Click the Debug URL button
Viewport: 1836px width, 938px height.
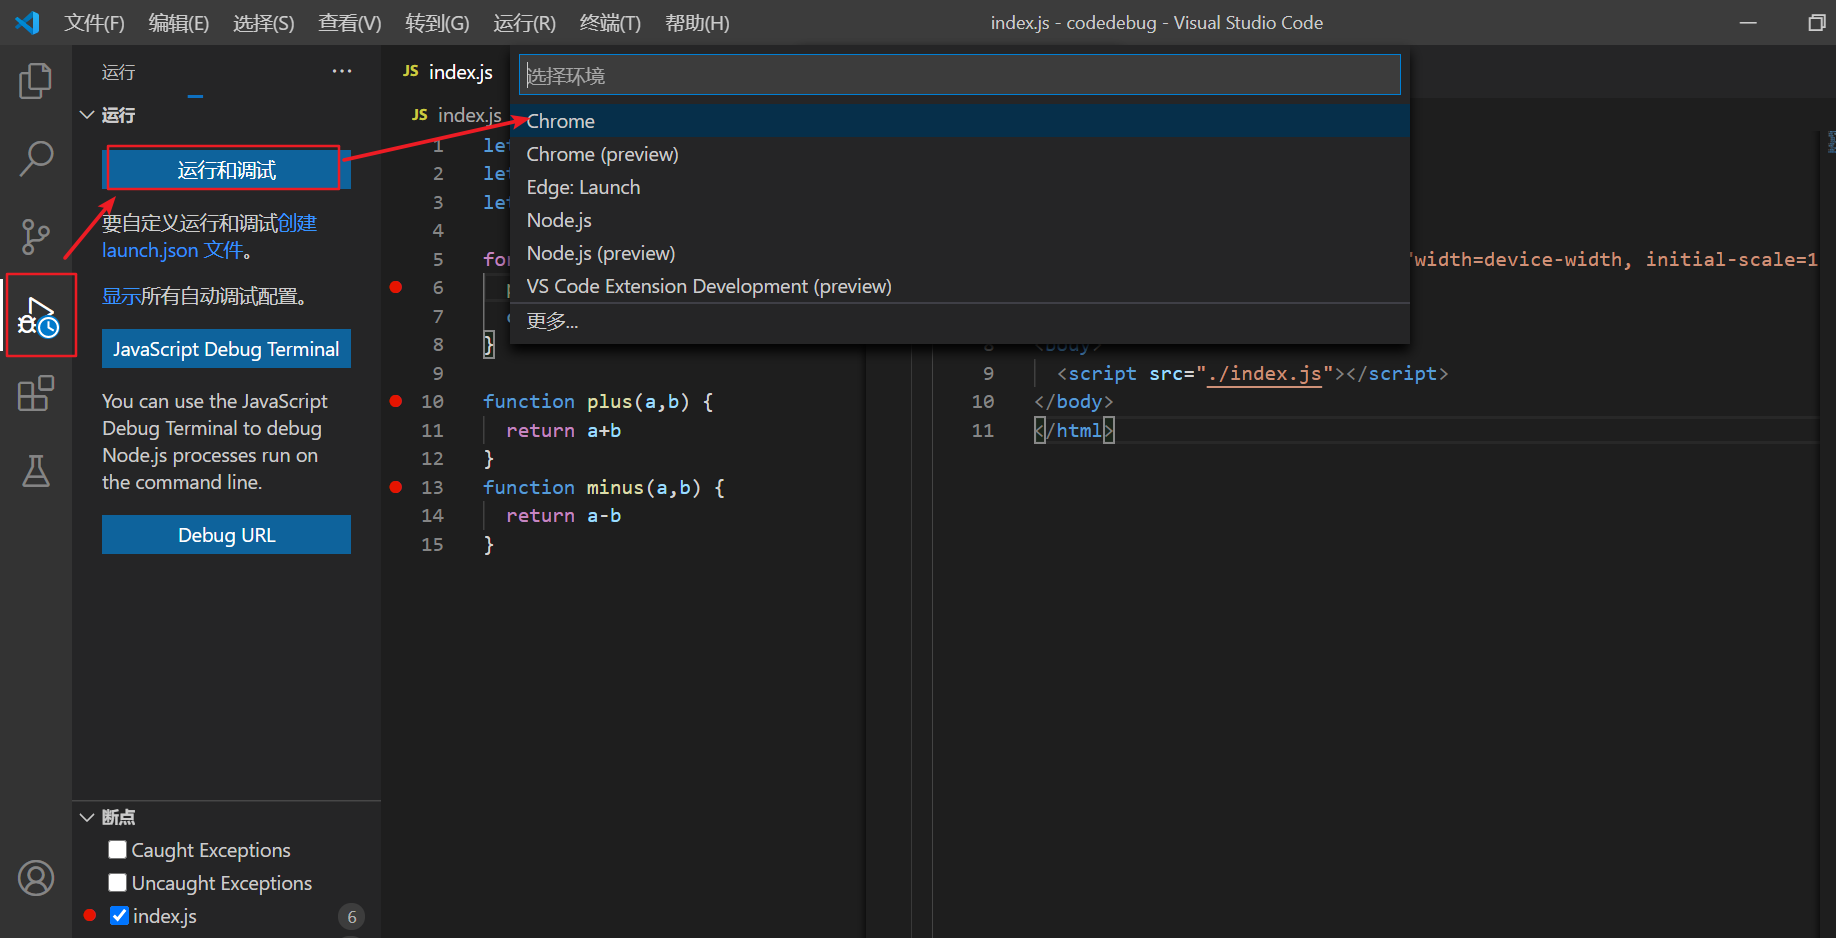coord(226,535)
